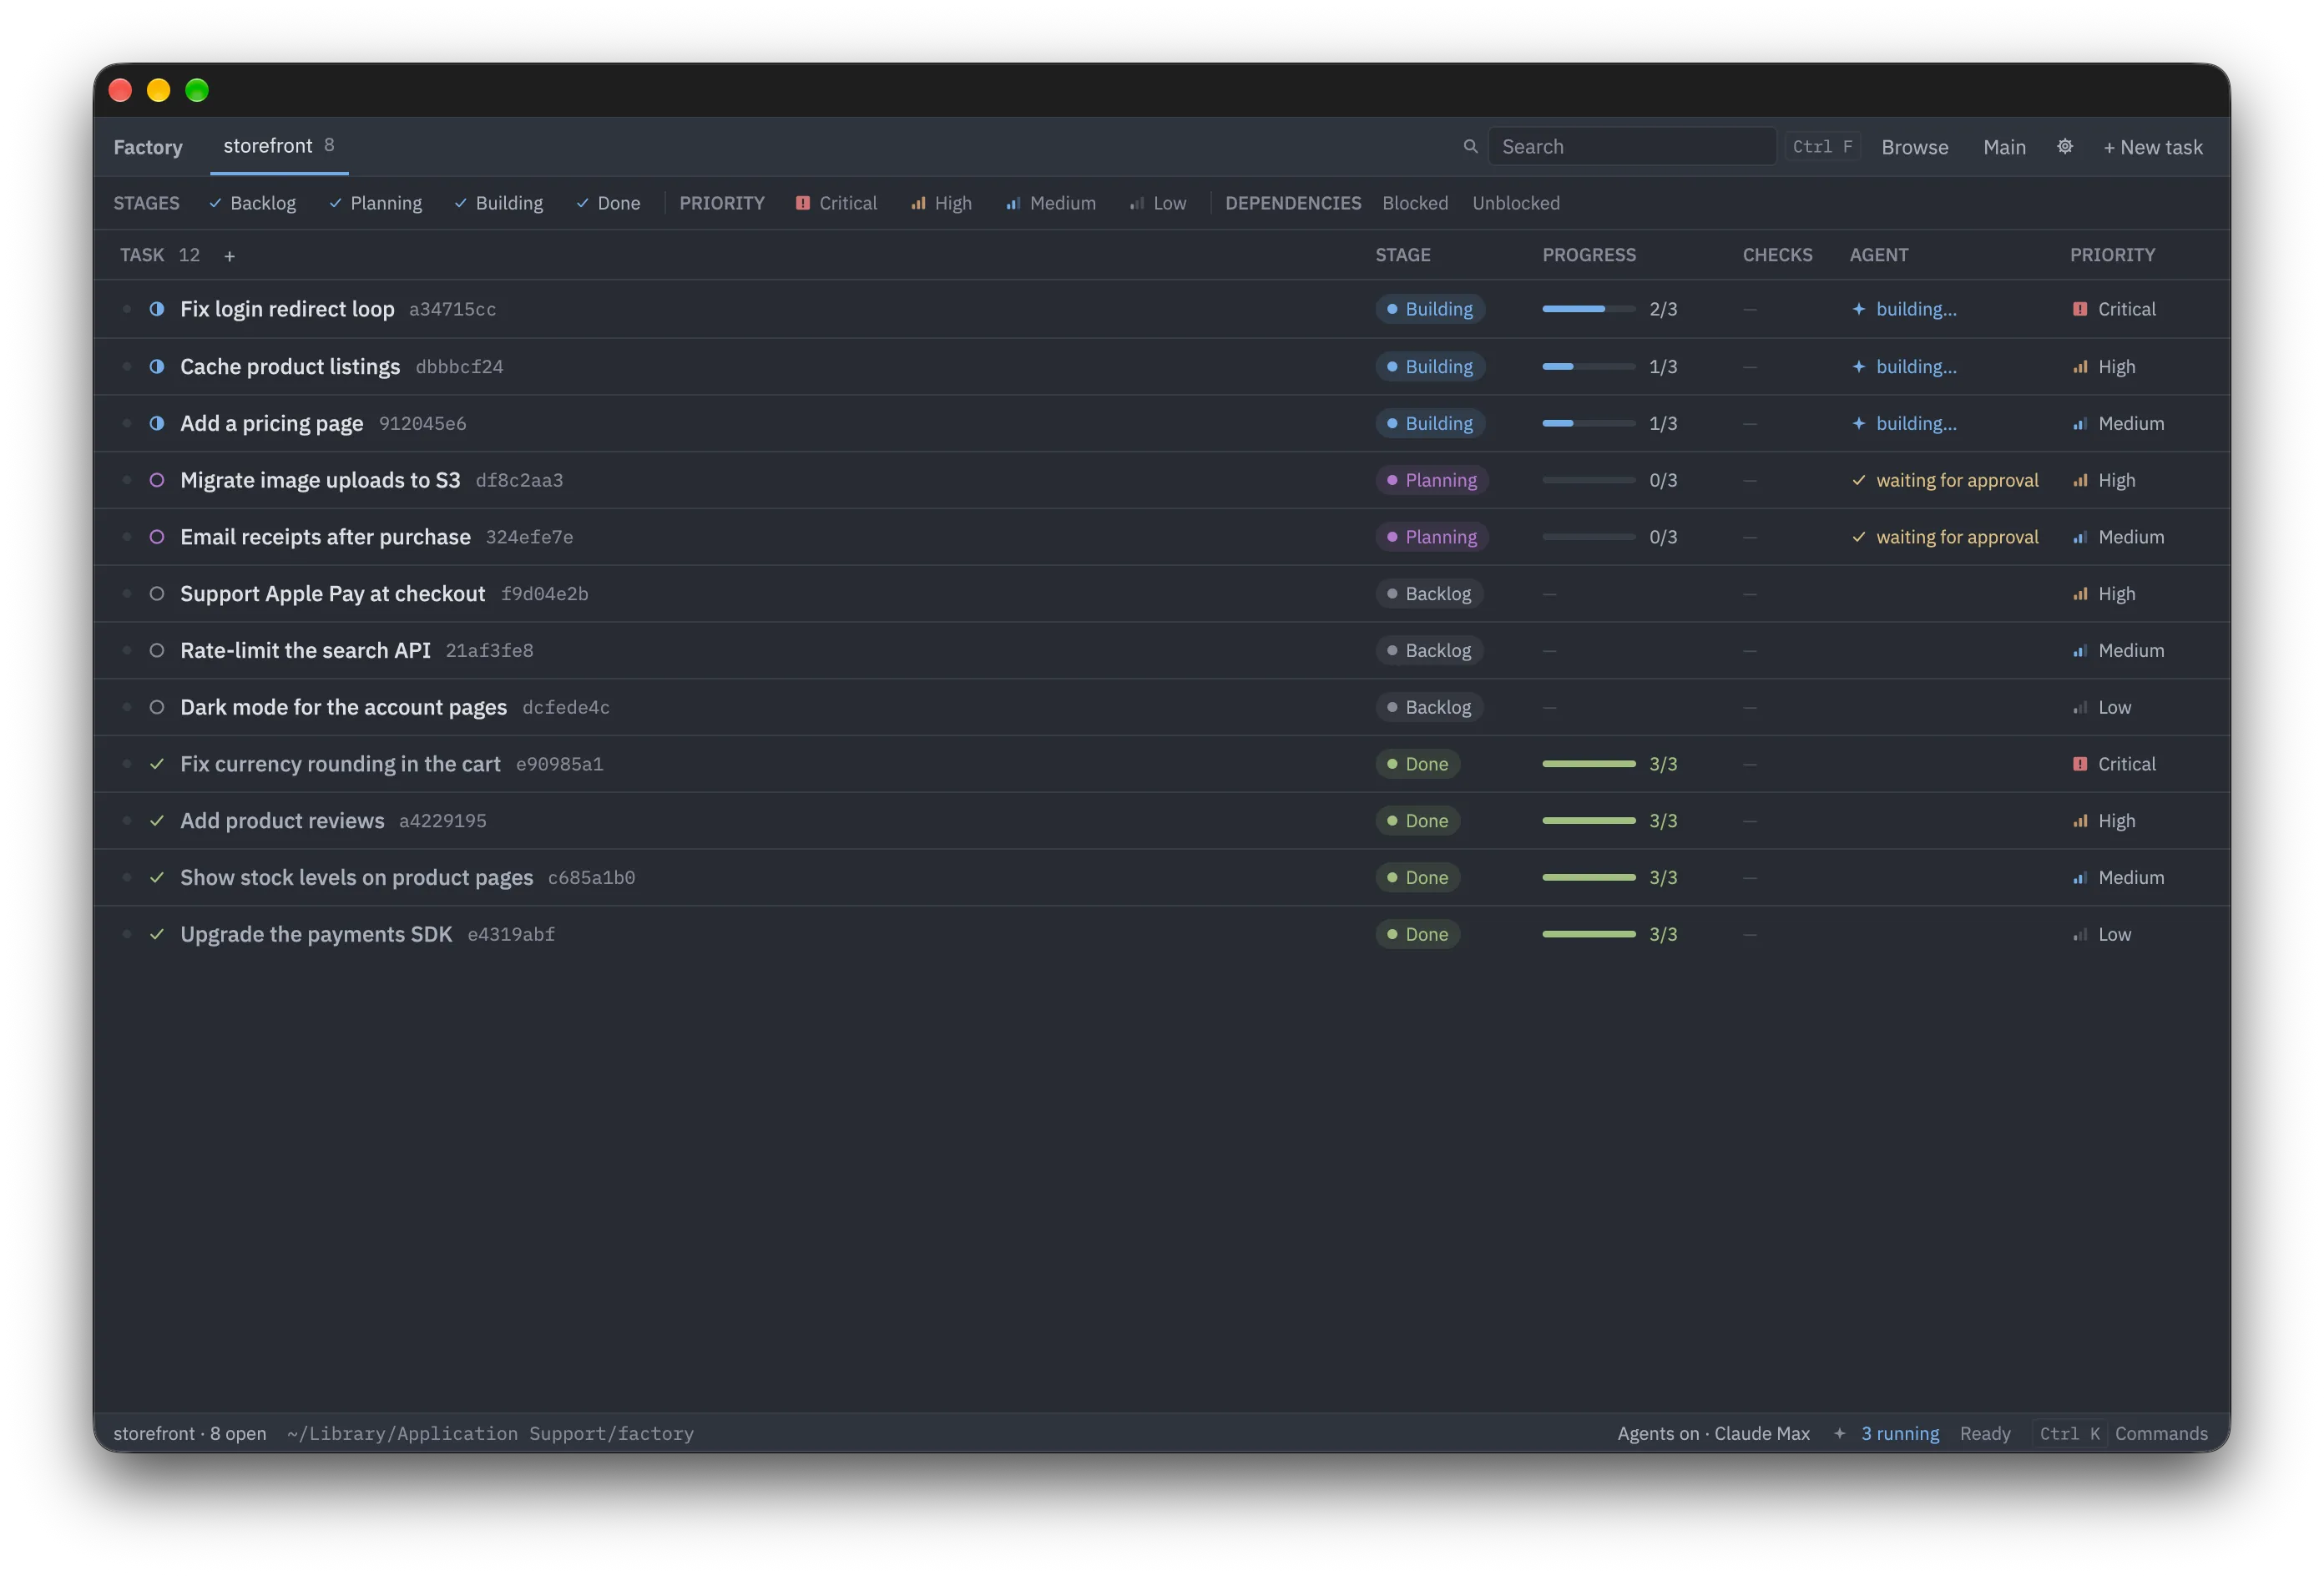Toggle the Medium priority filter
This screenshot has width=2324, height=1576.
[x=1051, y=203]
